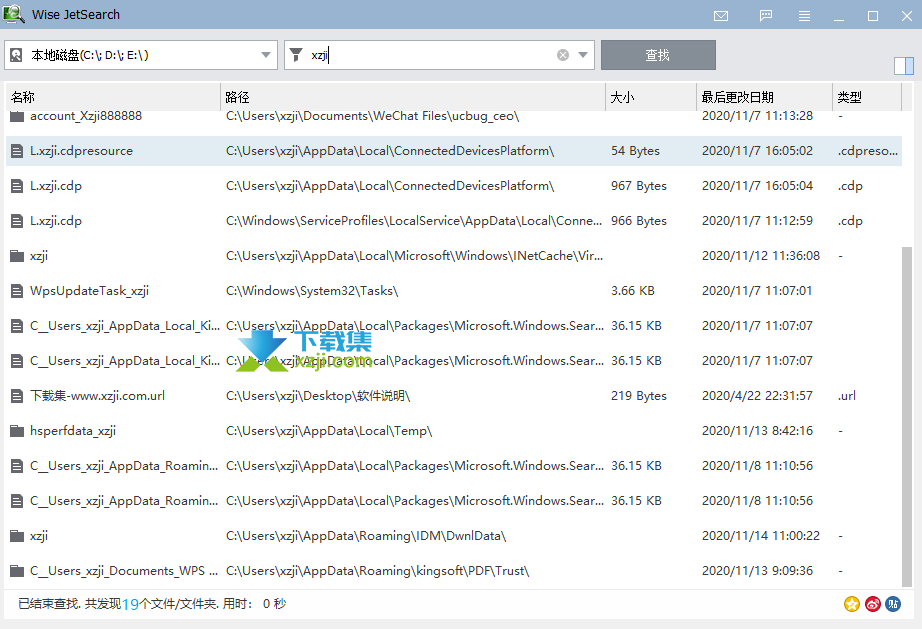This screenshot has height=629, width=922.
Task: Select the account_Xzji888888 folder icon
Action: coord(17,116)
